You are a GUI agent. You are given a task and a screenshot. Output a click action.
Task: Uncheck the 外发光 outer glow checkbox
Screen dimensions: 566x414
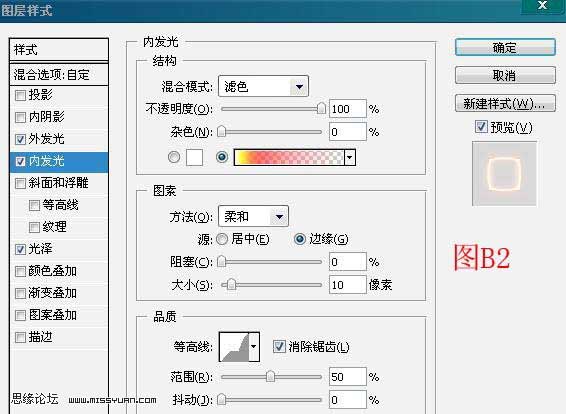pyautogui.click(x=20, y=139)
